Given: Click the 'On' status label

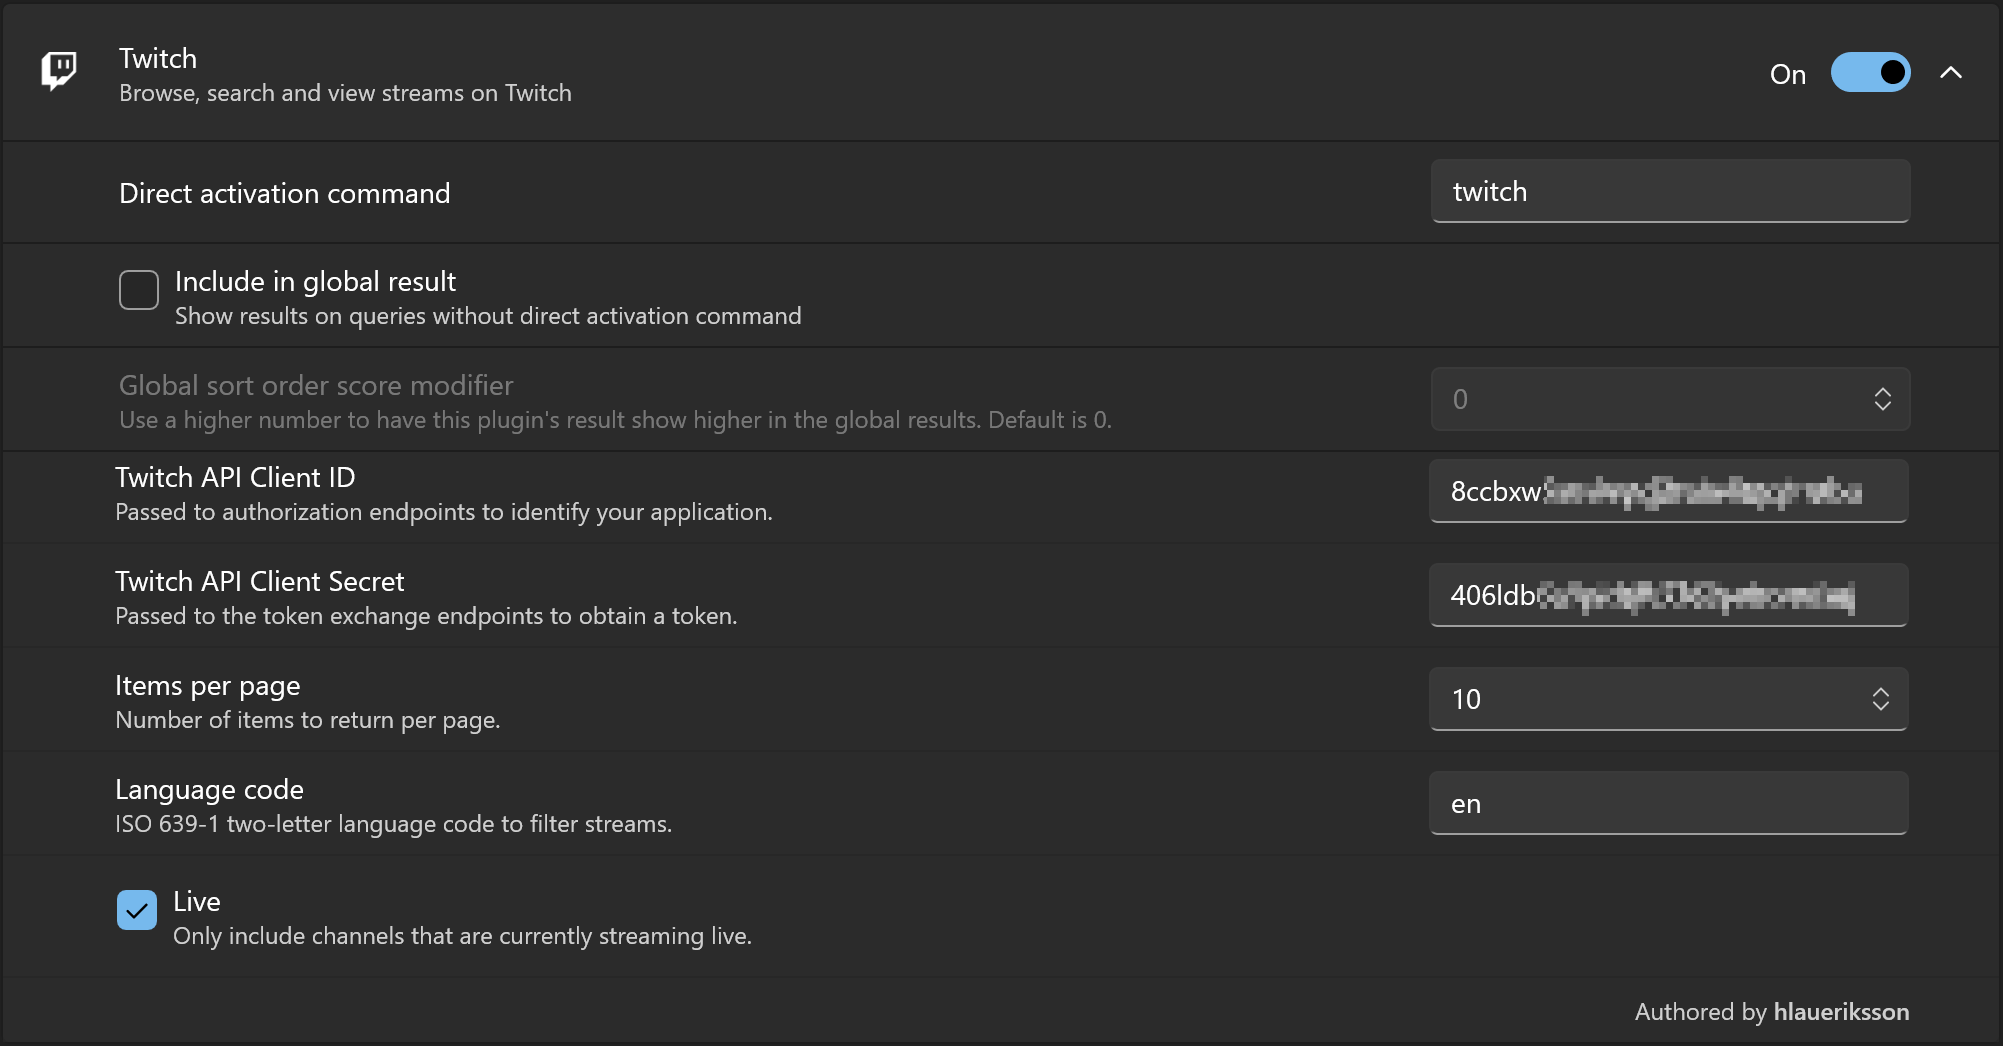Looking at the screenshot, I should pos(1788,74).
